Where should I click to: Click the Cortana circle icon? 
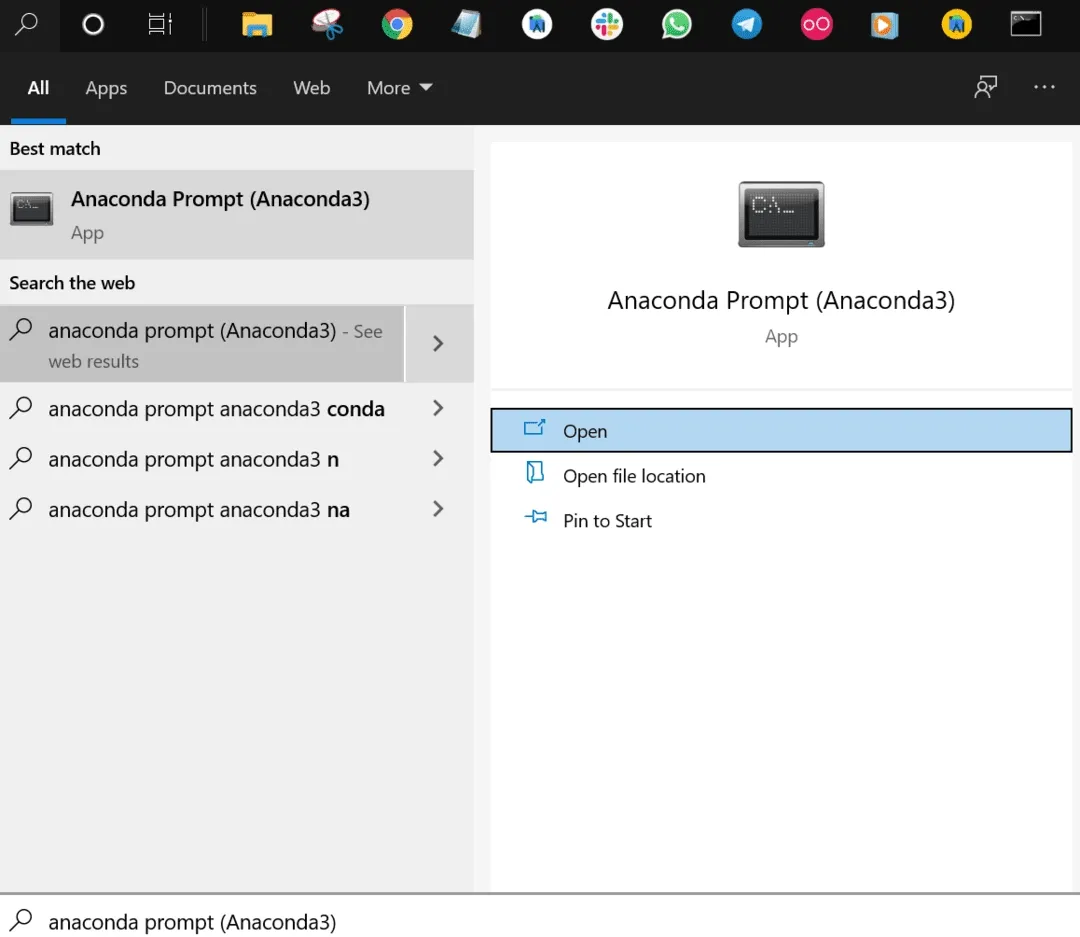tap(93, 25)
